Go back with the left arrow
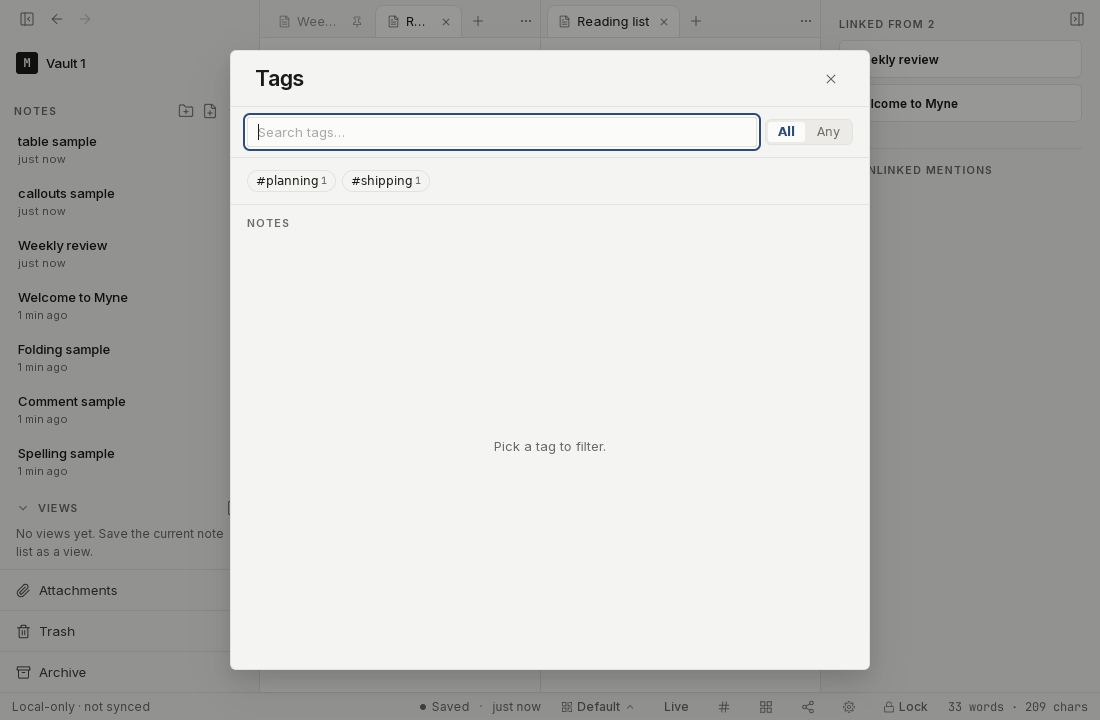1100x720 pixels. pos(57,19)
